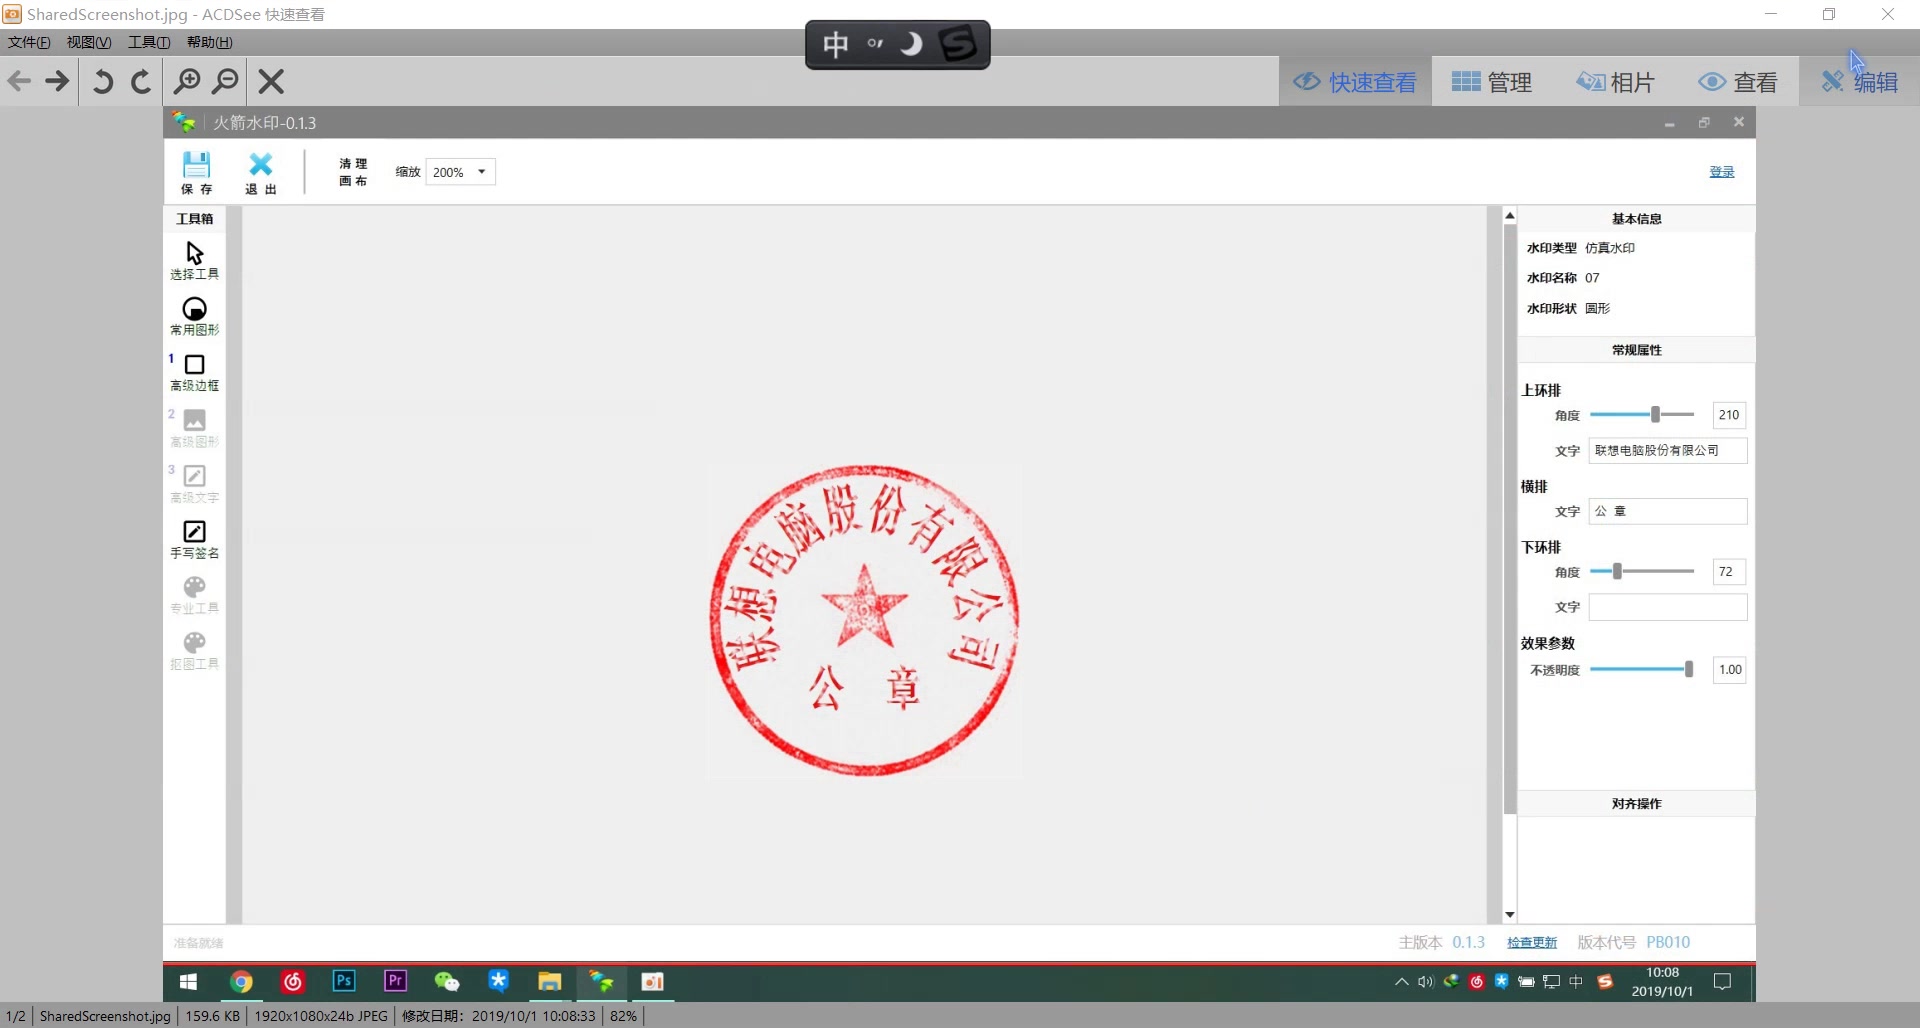Adjust 上环排 angle slider
This screenshot has height=1028, width=1920.
(1655, 414)
